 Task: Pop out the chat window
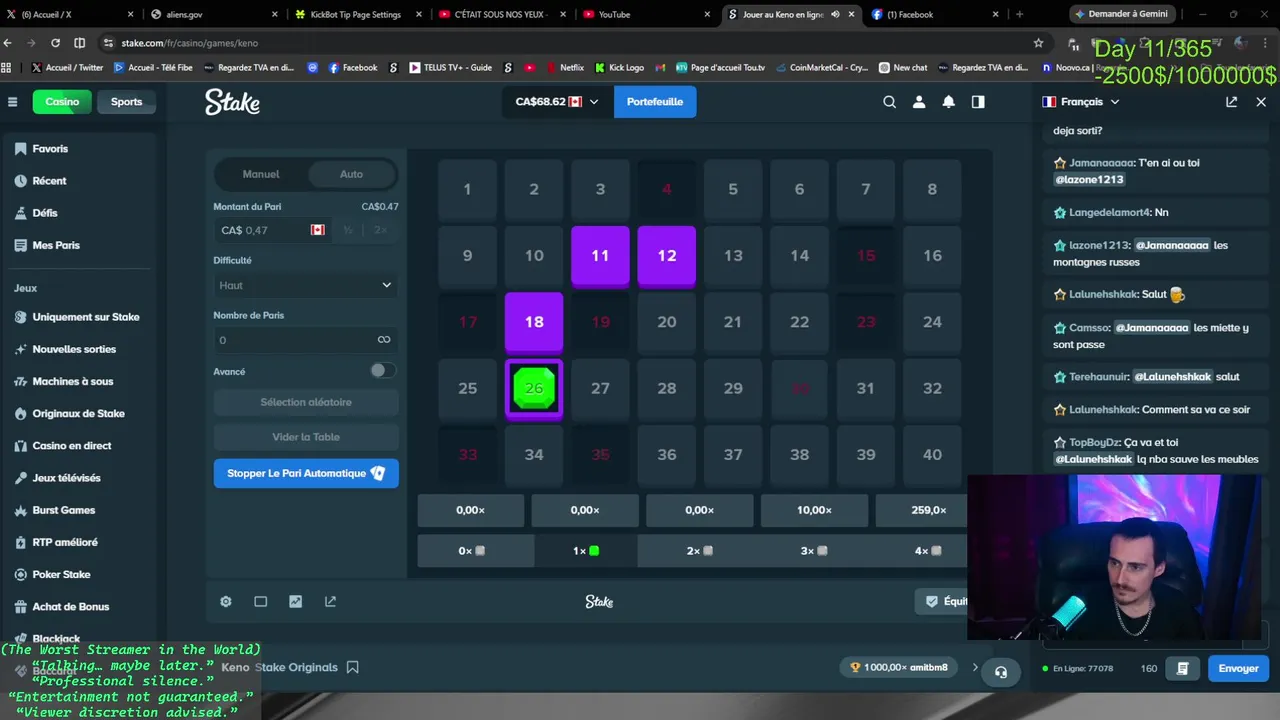[1231, 102]
